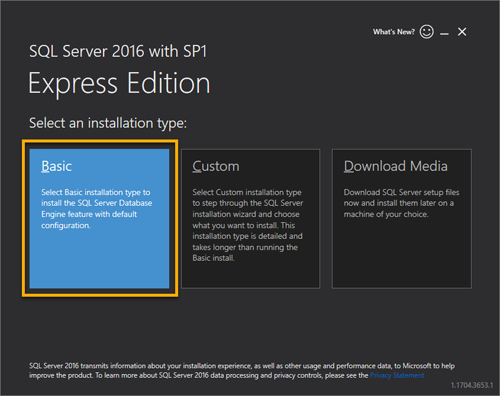This screenshot has height=396, width=500.
Task: Click the smiley feedback icon
Action: [427, 32]
